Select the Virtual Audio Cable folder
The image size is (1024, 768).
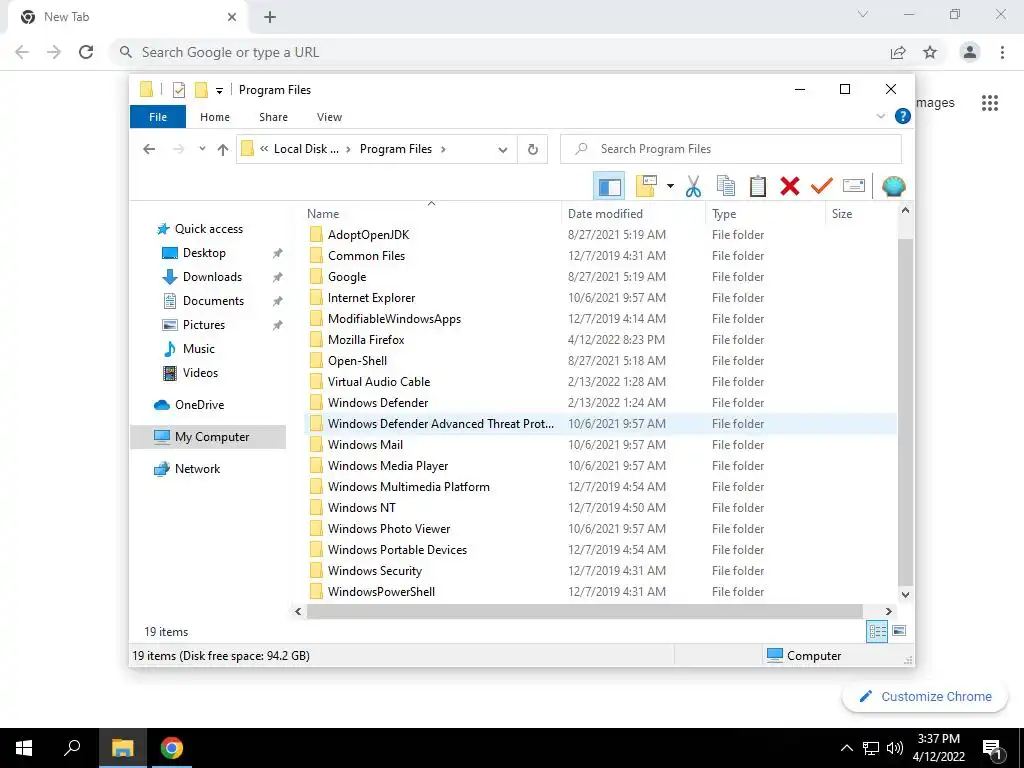379,382
